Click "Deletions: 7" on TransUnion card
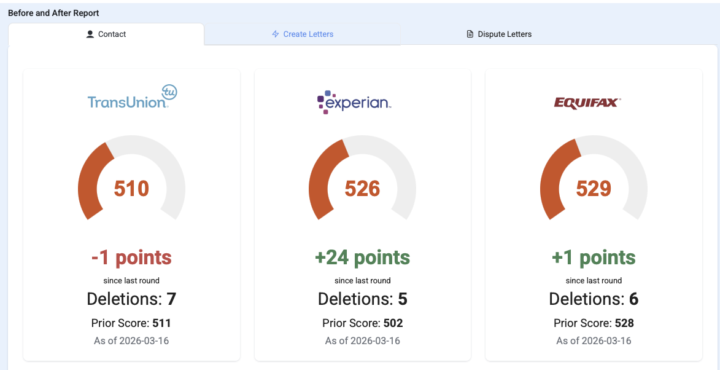720x370 pixels. [131, 299]
